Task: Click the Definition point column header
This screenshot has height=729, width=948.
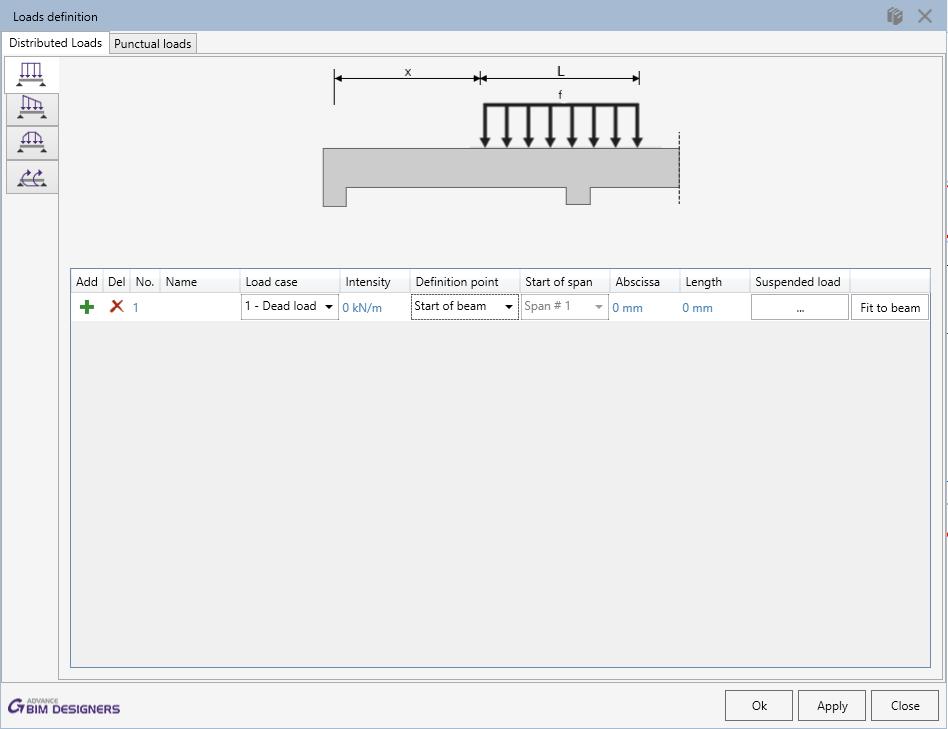Action: click(x=465, y=282)
